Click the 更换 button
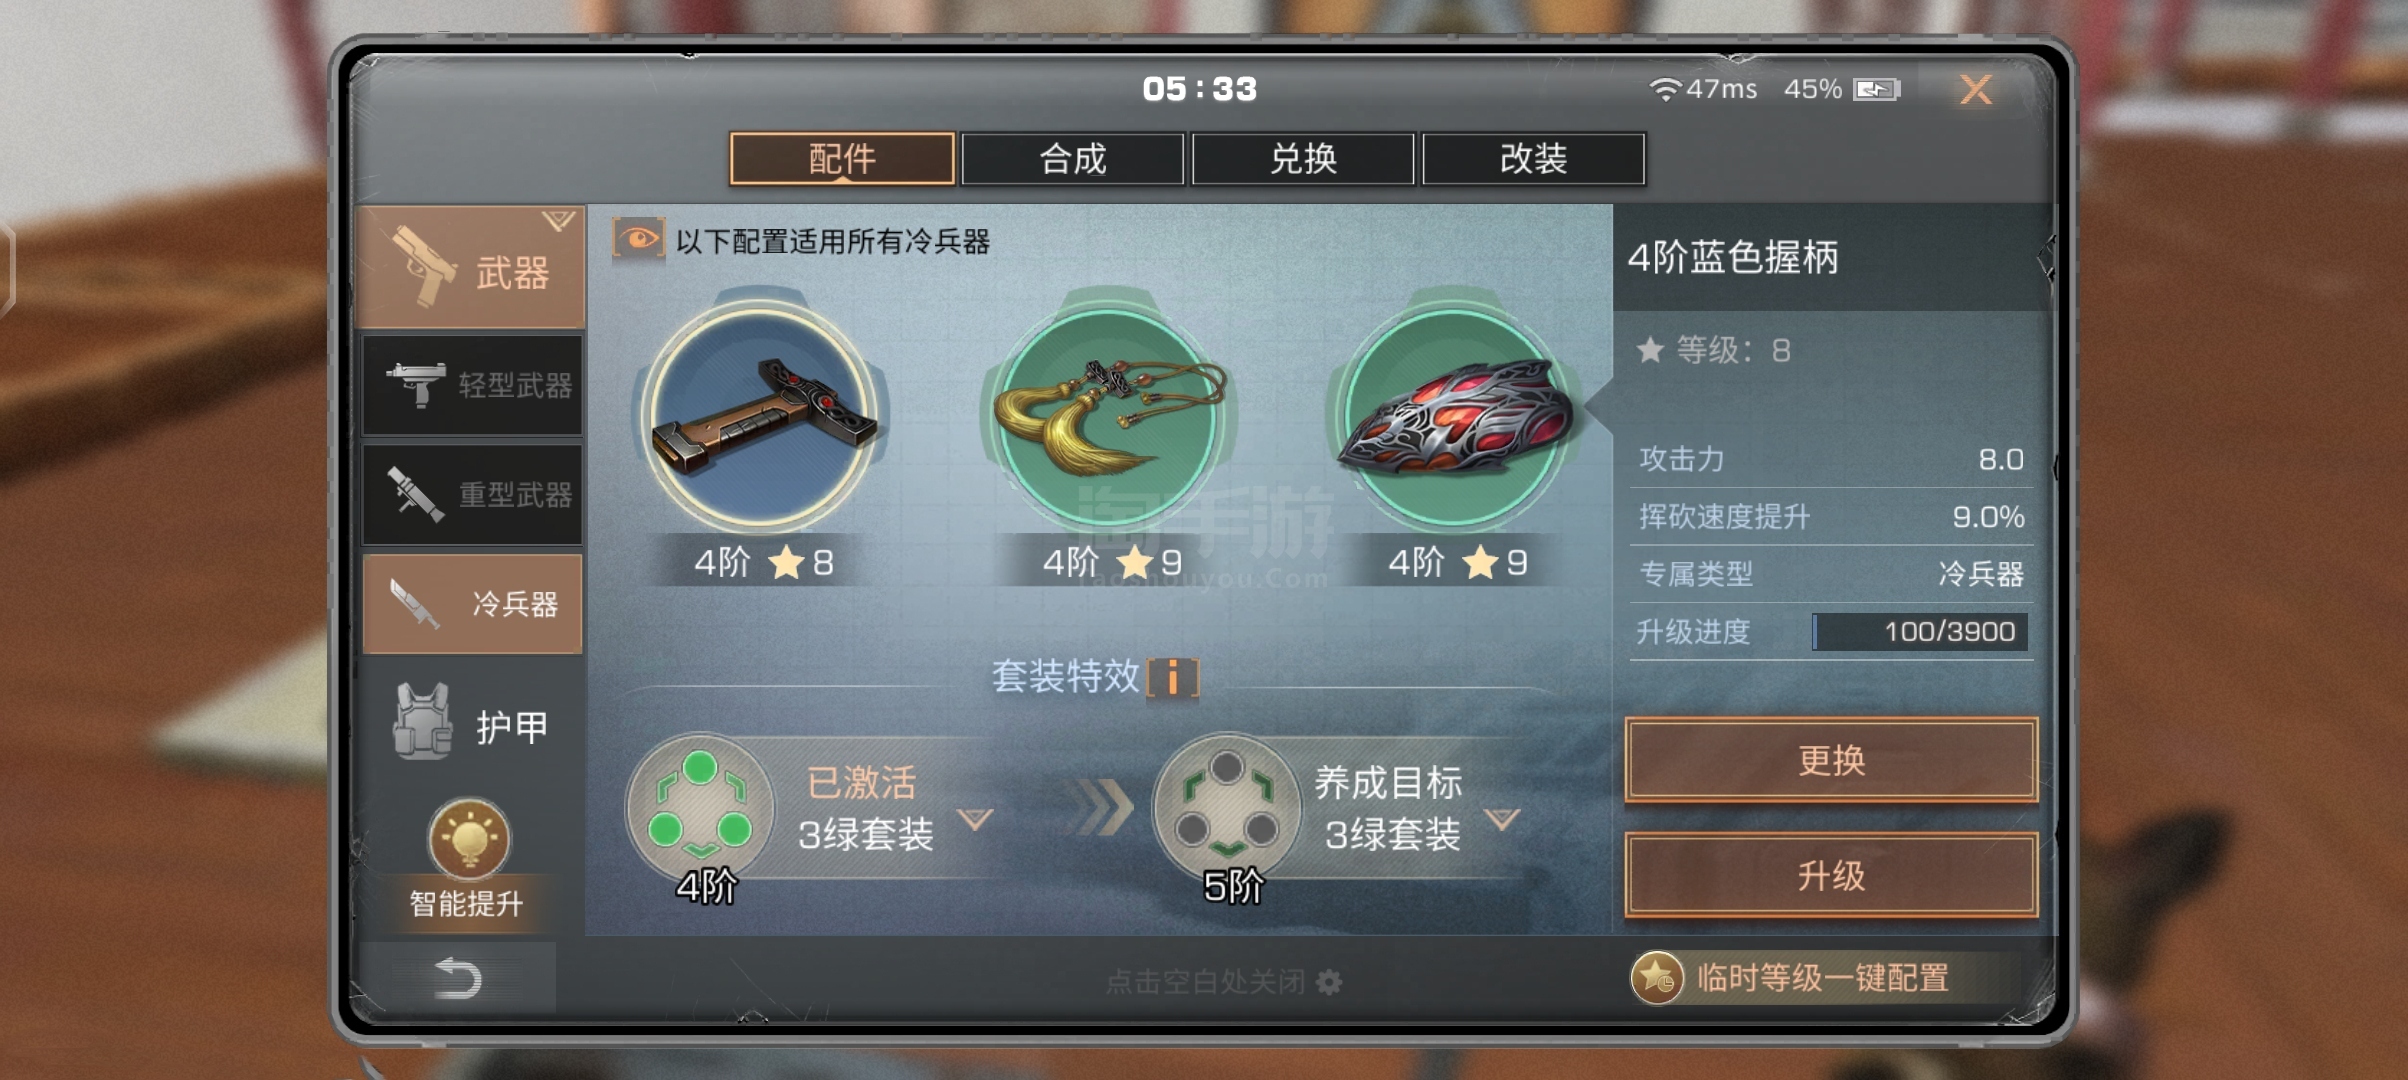The height and width of the screenshot is (1080, 2408). pyautogui.click(x=1831, y=760)
